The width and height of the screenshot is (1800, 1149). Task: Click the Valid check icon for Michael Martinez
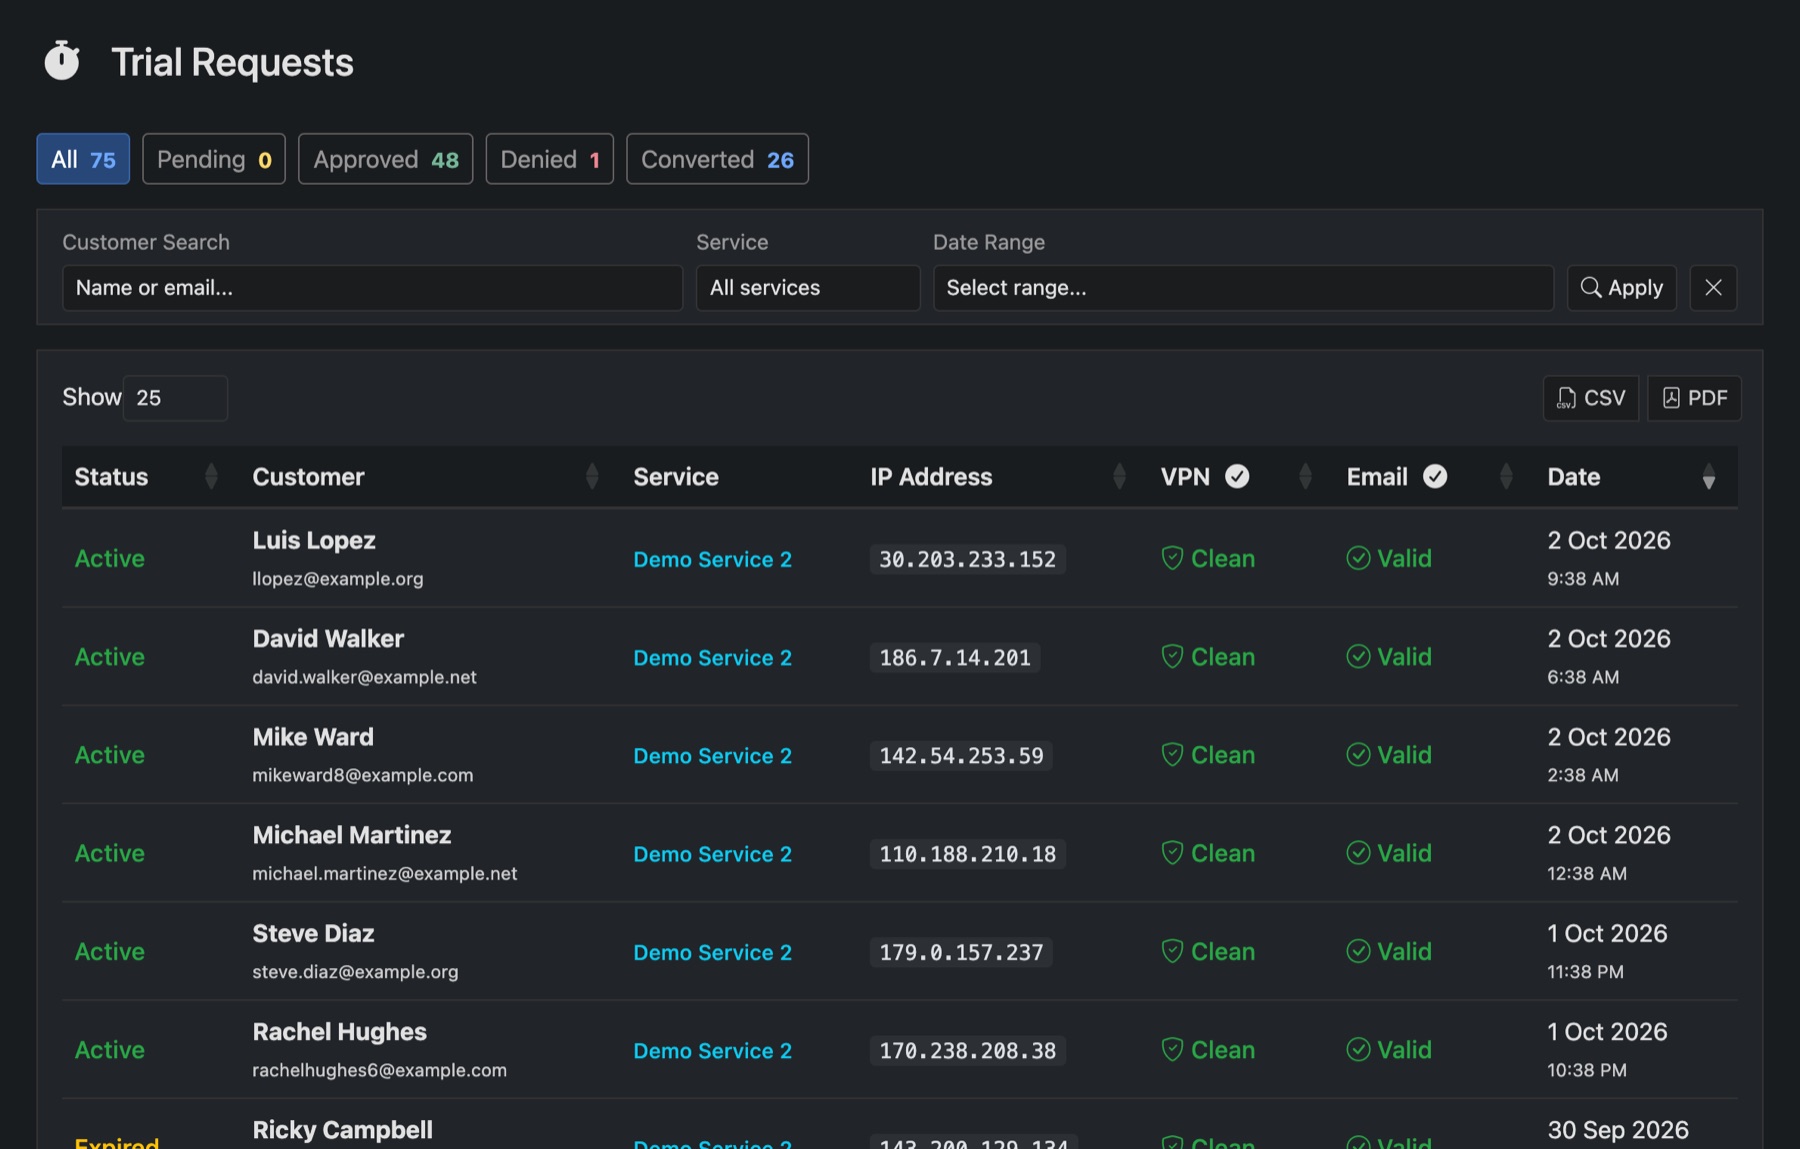point(1358,852)
